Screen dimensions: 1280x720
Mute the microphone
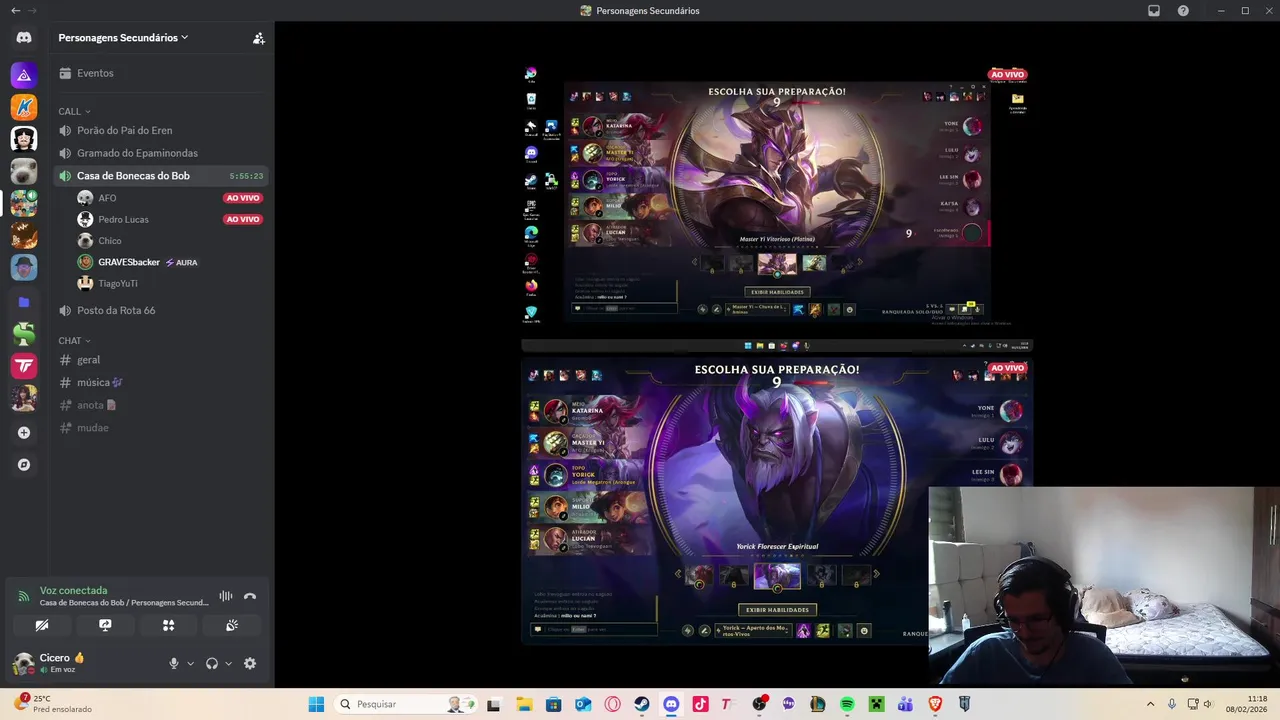pos(174,663)
